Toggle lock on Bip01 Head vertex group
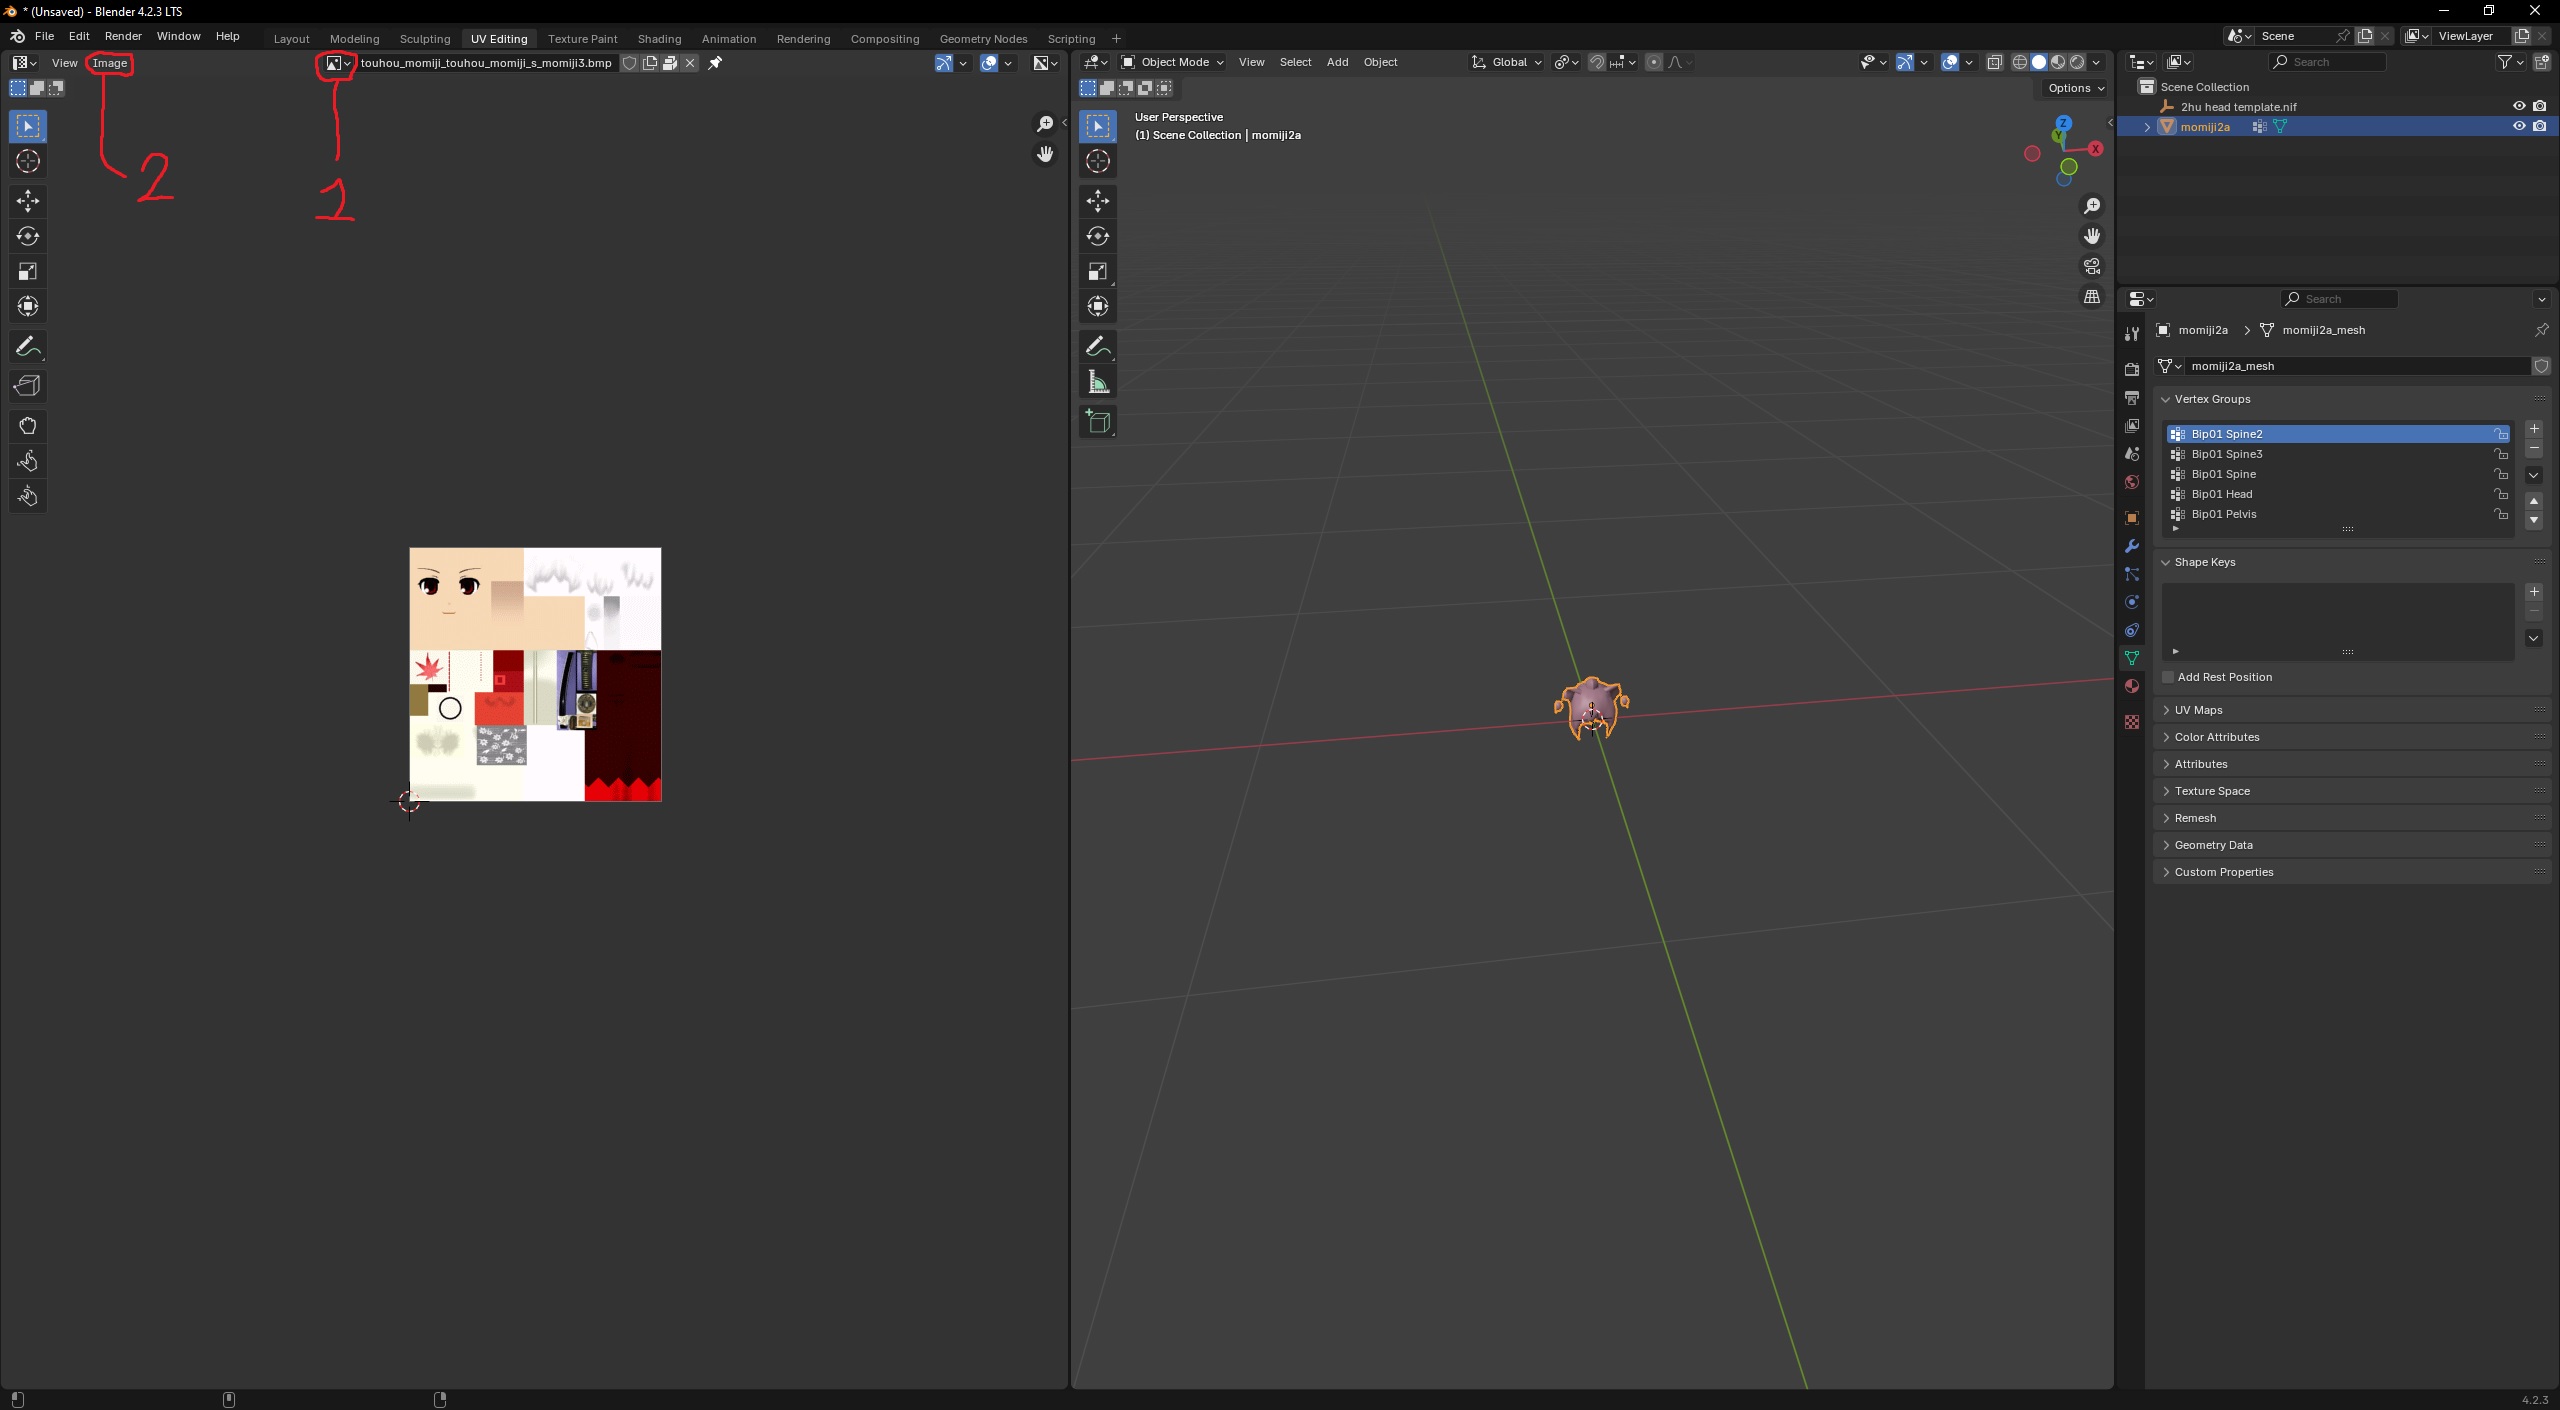This screenshot has width=2560, height=1410. tap(2500, 494)
